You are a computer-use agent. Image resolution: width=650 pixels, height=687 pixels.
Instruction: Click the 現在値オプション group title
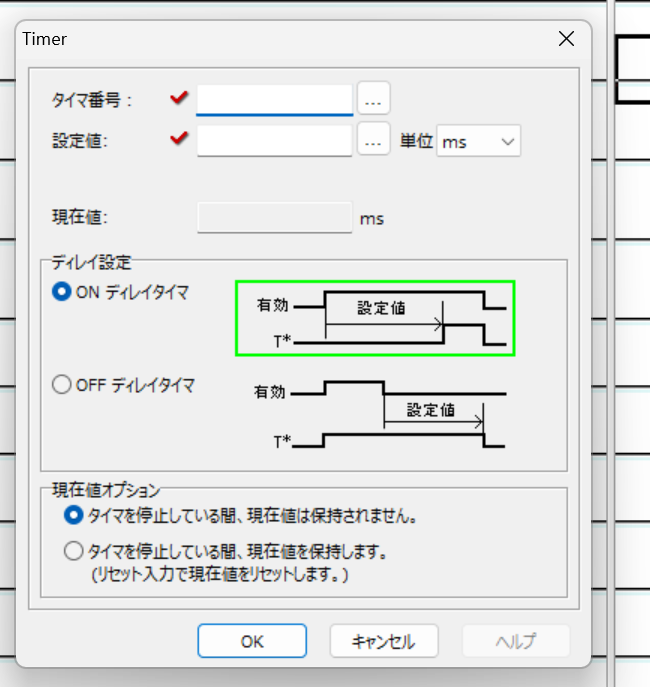tap(106, 490)
